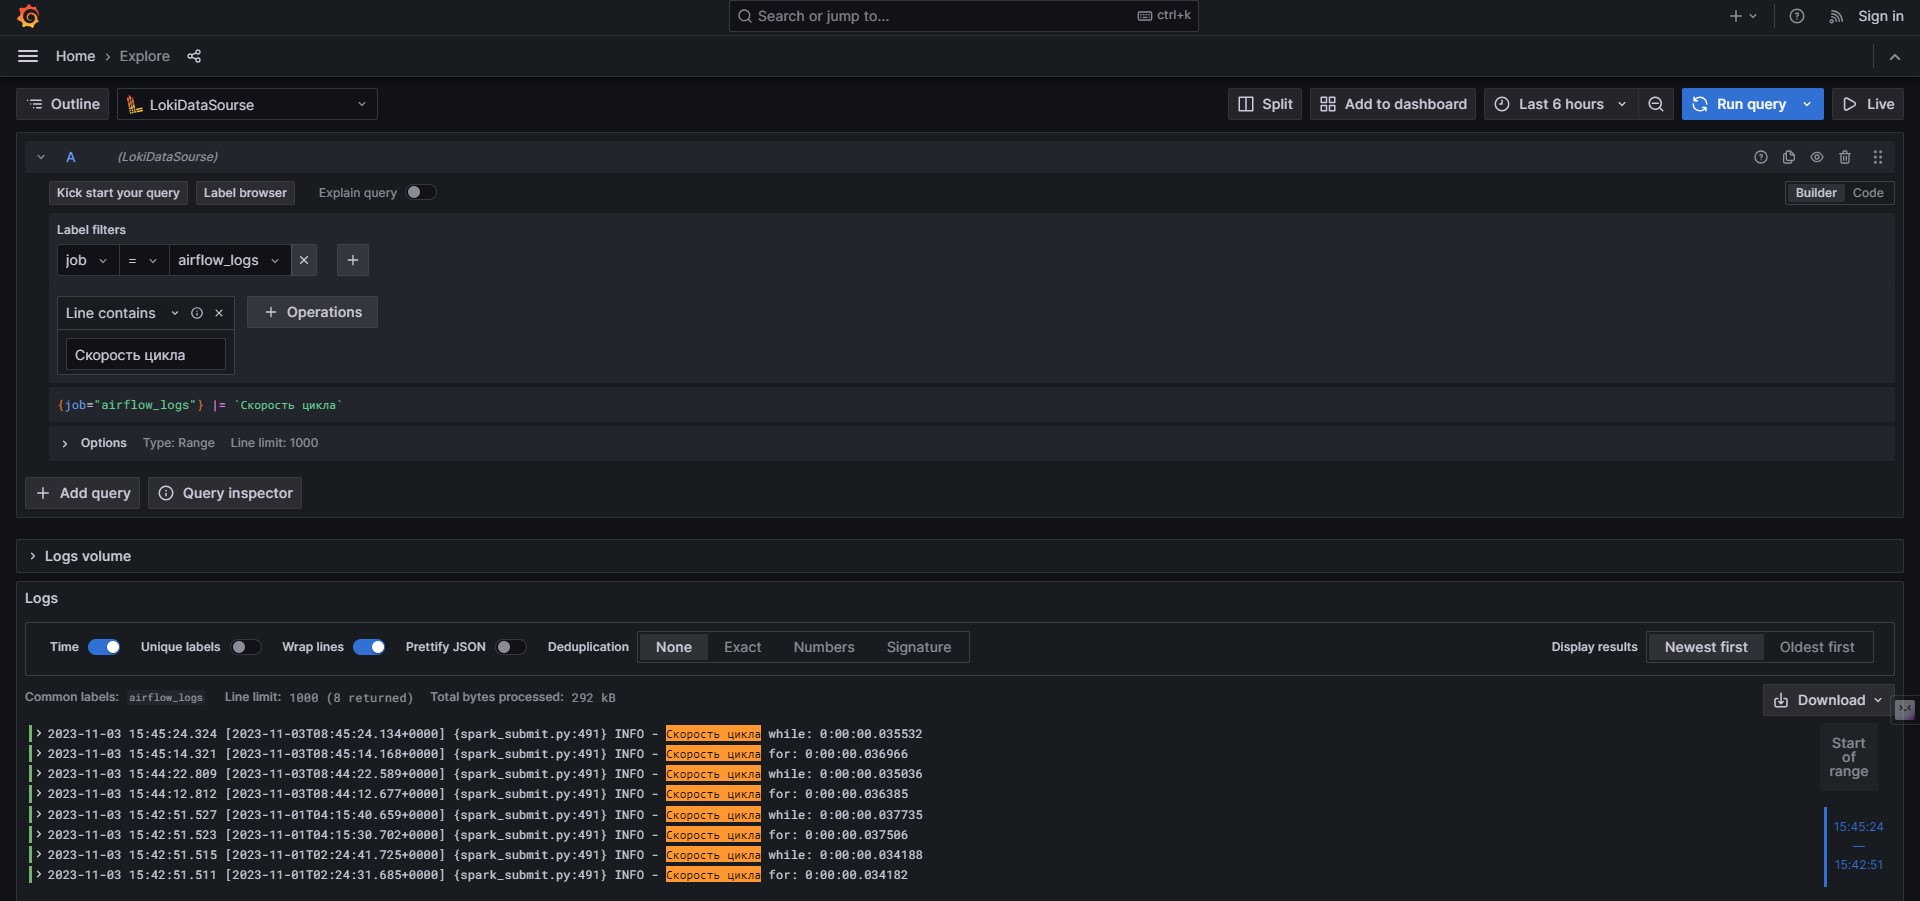Click Kick start your query
This screenshot has height=901, width=1920.
point(118,193)
